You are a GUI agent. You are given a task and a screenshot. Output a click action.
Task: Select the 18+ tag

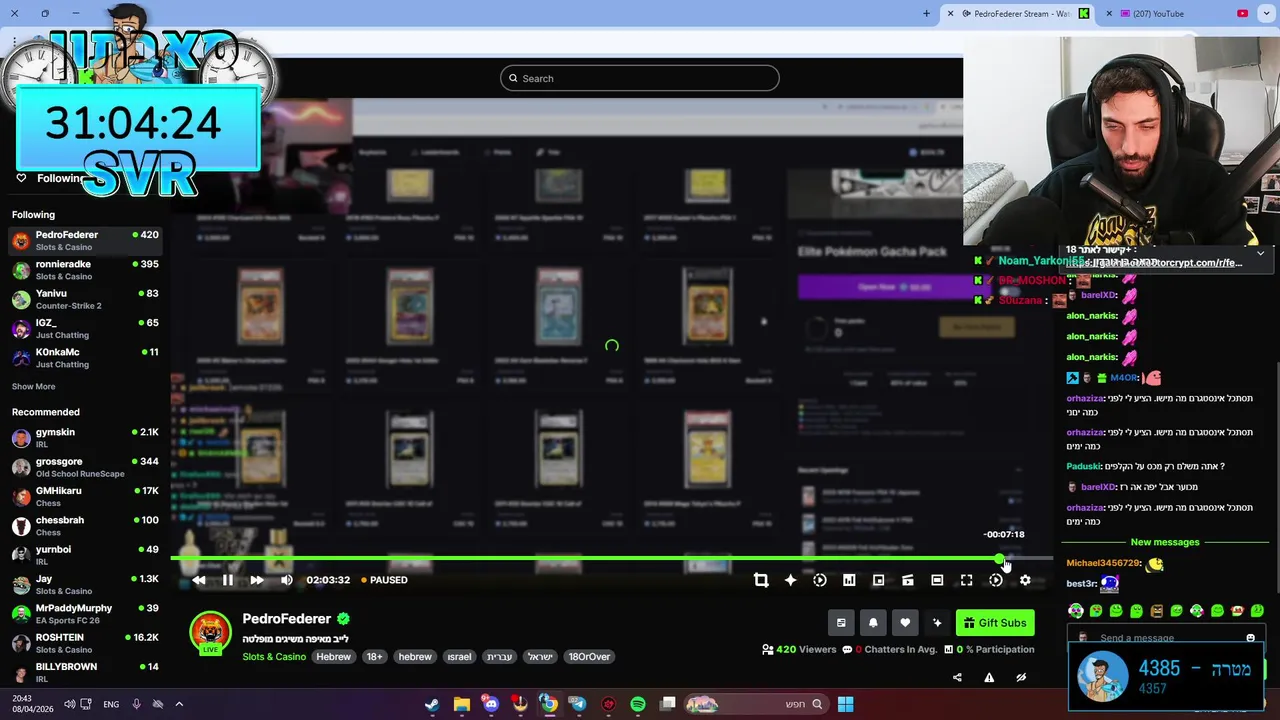(374, 657)
